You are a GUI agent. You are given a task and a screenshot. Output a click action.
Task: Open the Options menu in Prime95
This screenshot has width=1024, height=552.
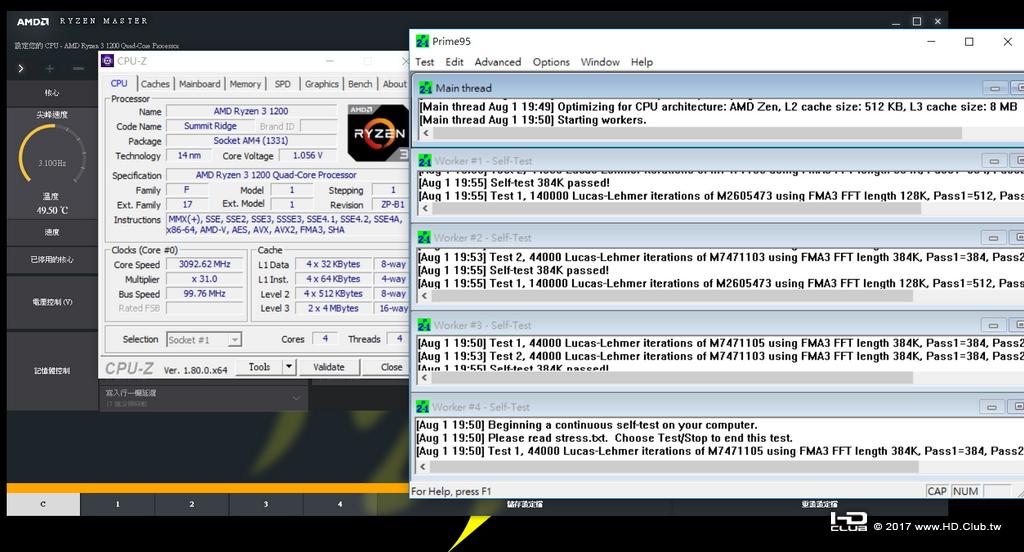click(x=551, y=62)
